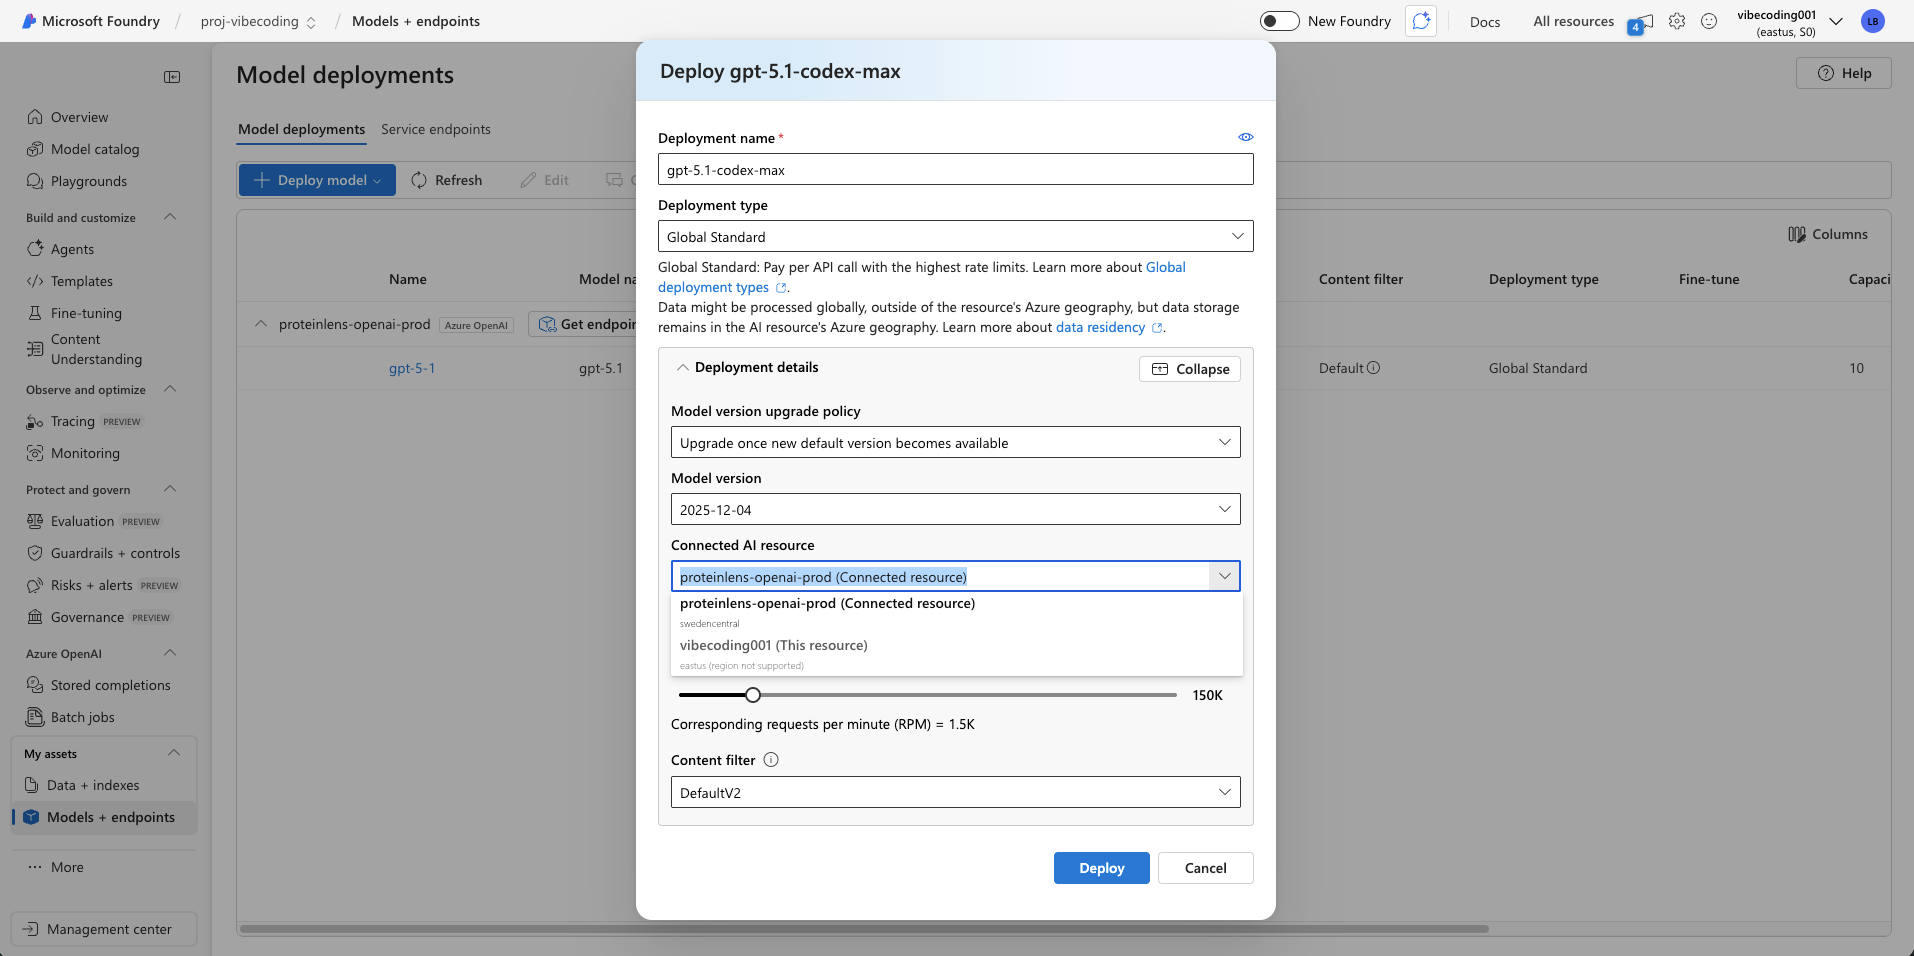Screen dimensions: 1914x956
Task: Collapse the left sidebar panel icon
Action: coord(172,77)
